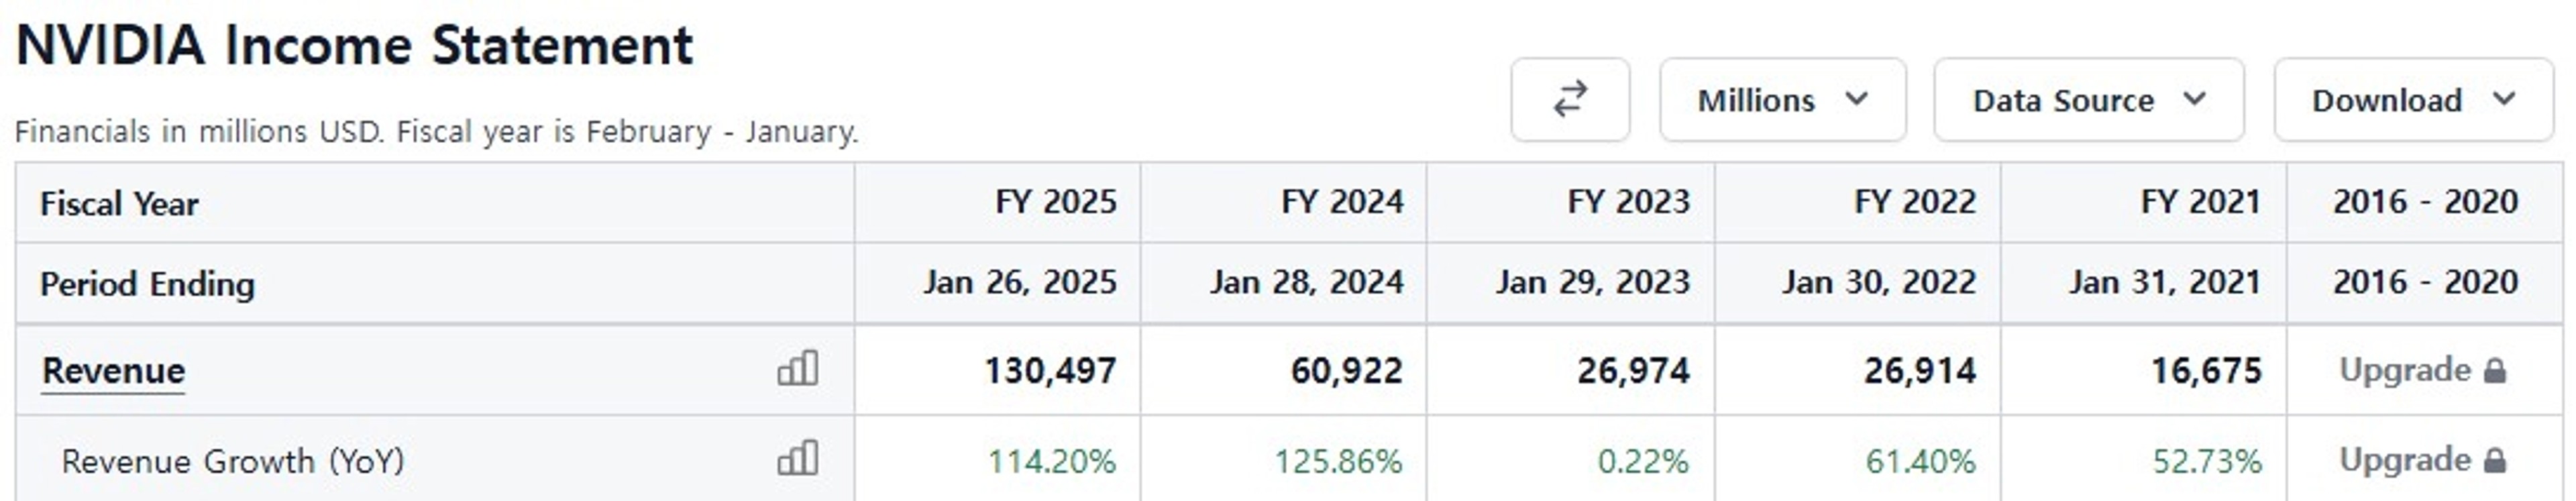This screenshot has height=501, width=2576.
Task: Select the FY 2025 column header
Action: tap(1055, 202)
